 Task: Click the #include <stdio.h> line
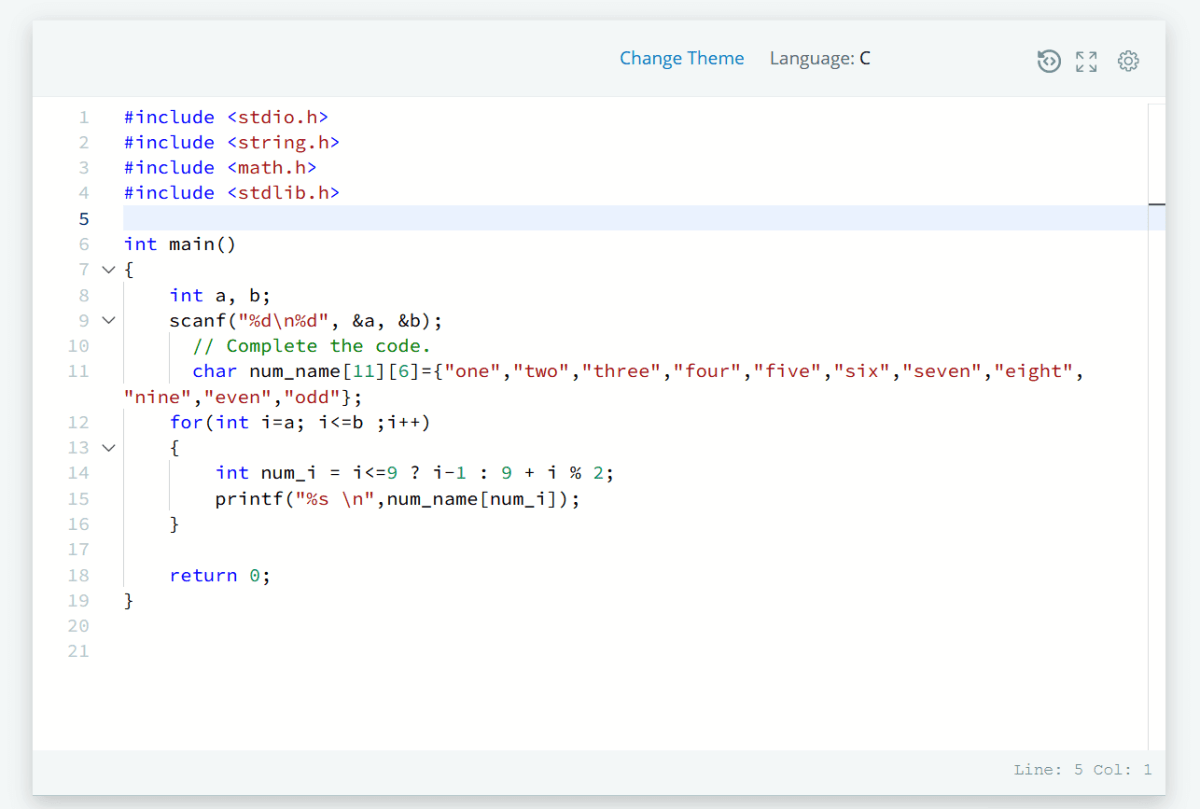[225, 117]
